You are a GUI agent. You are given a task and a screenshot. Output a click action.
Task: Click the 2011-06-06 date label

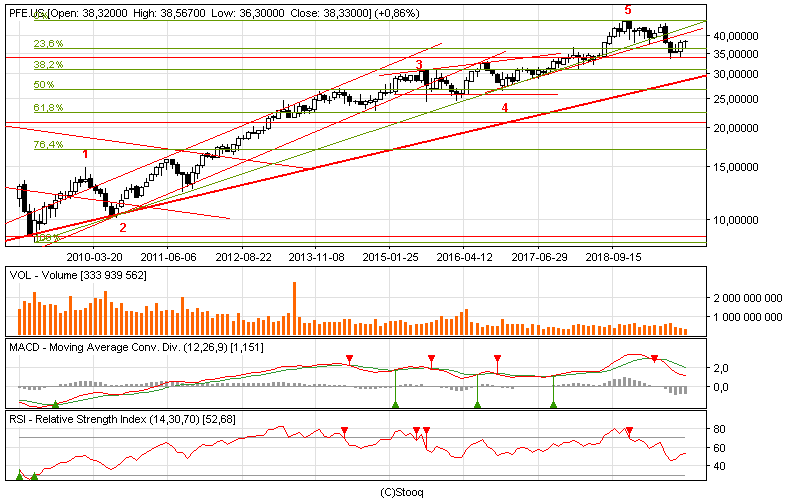(168, 257)
